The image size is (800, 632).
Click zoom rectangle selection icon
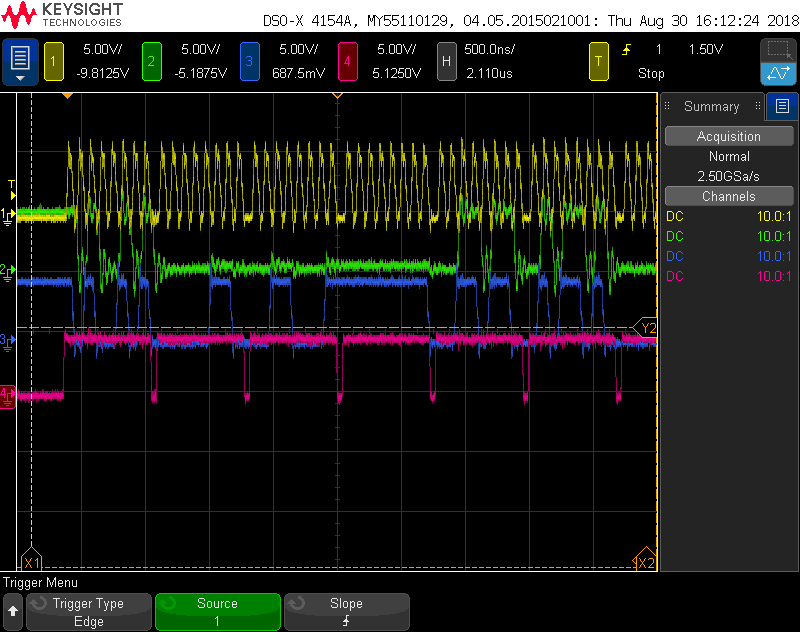point(778,50)
